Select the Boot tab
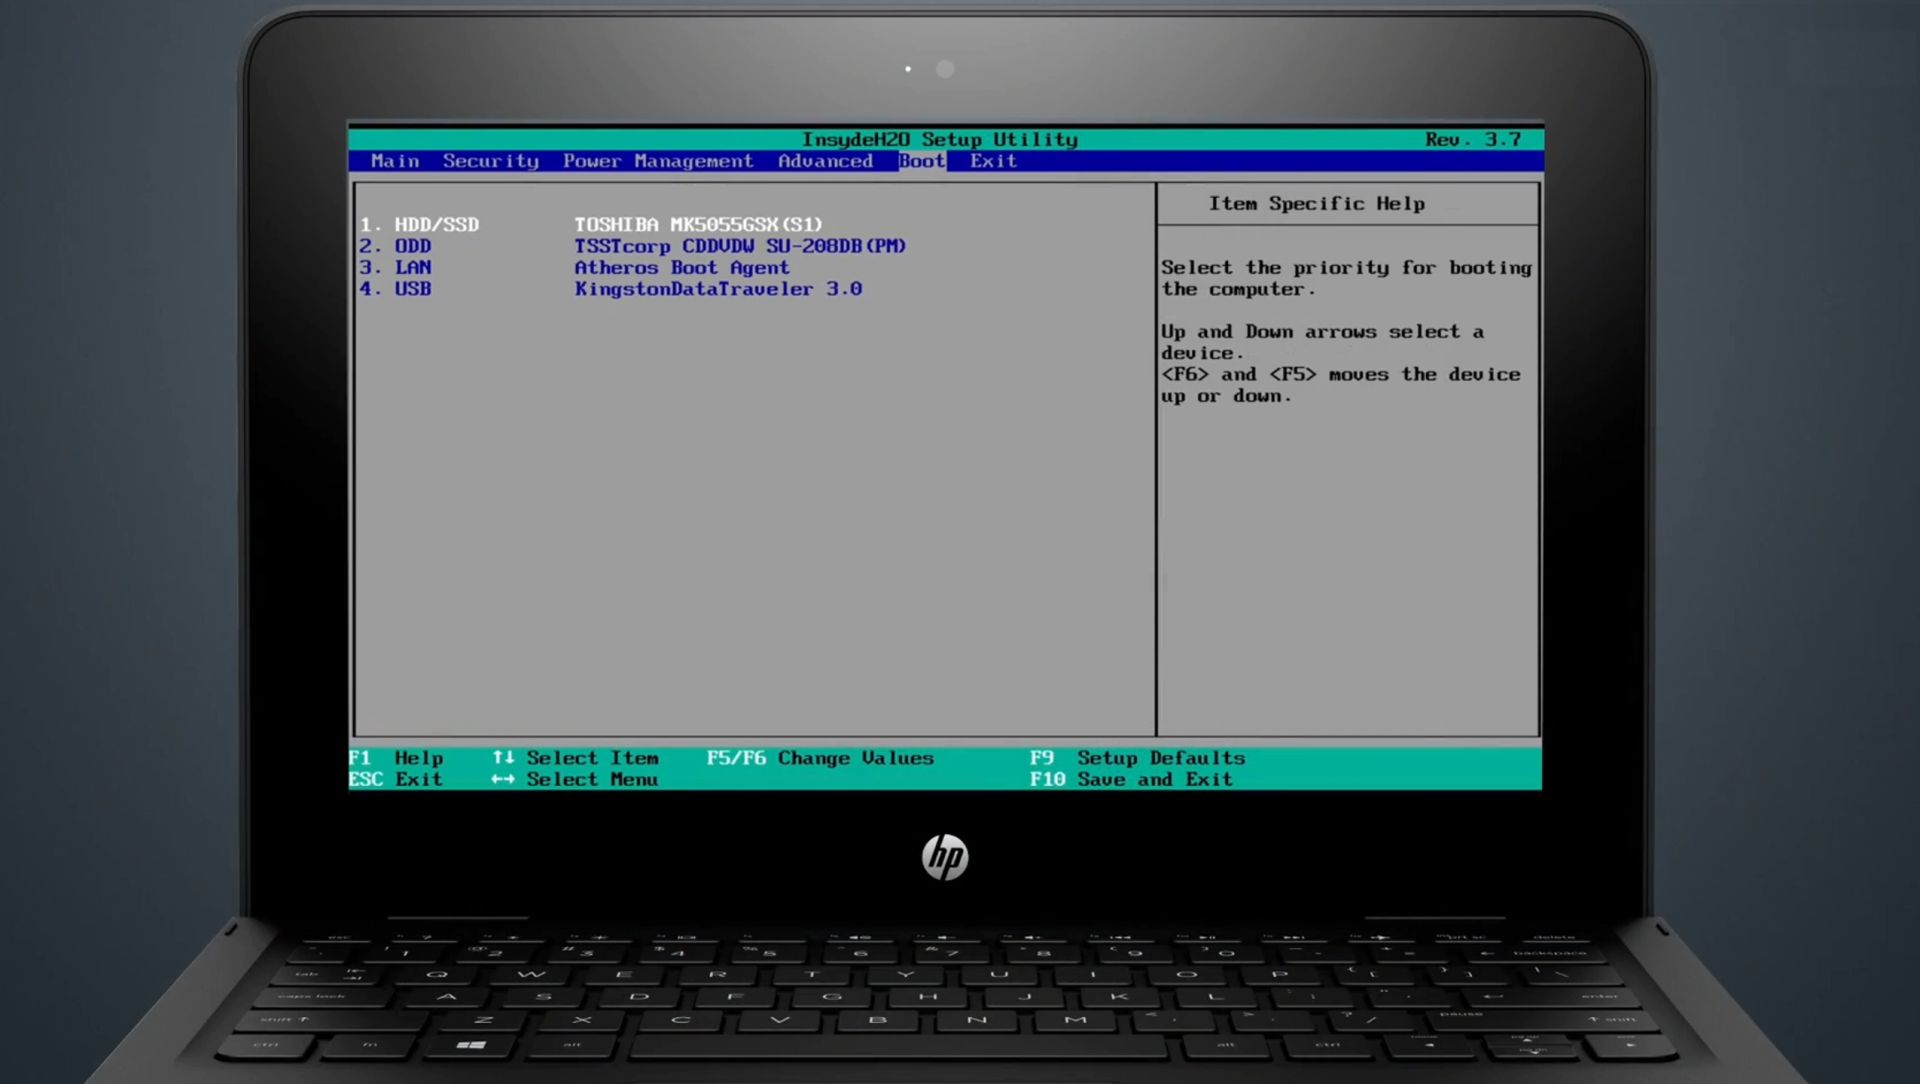Image resolution: width=1920 pixels, height=1084 pixels. tap(920, 161)
